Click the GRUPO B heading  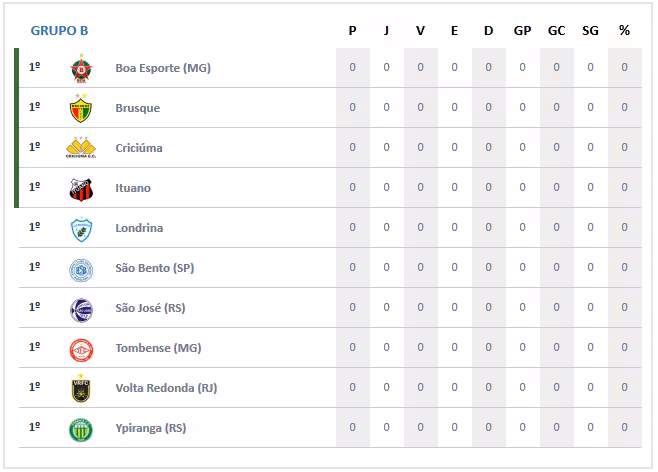coord(59,30)
